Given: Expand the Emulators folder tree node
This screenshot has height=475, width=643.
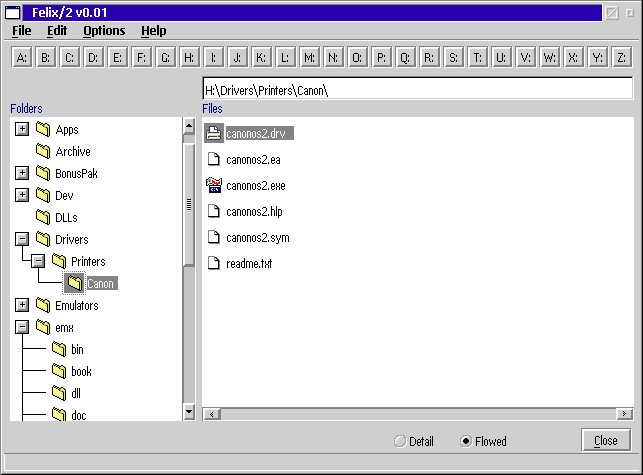Looking at the screenshot, I should pyautogui.click(x=22, y=305).
